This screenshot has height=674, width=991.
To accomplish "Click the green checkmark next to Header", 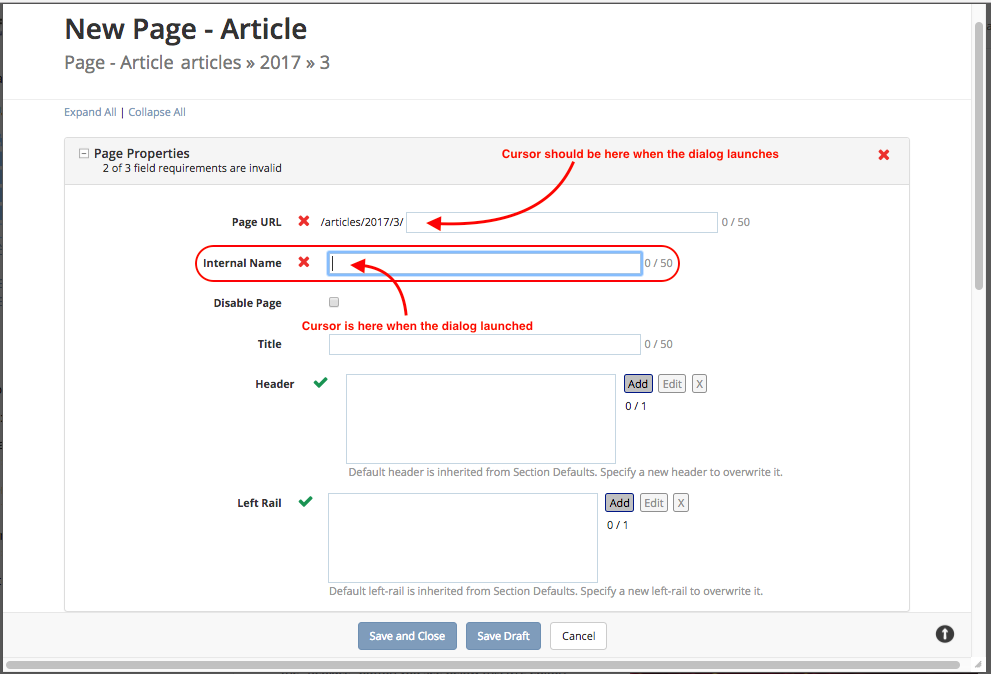I will [x=319, y=382].
